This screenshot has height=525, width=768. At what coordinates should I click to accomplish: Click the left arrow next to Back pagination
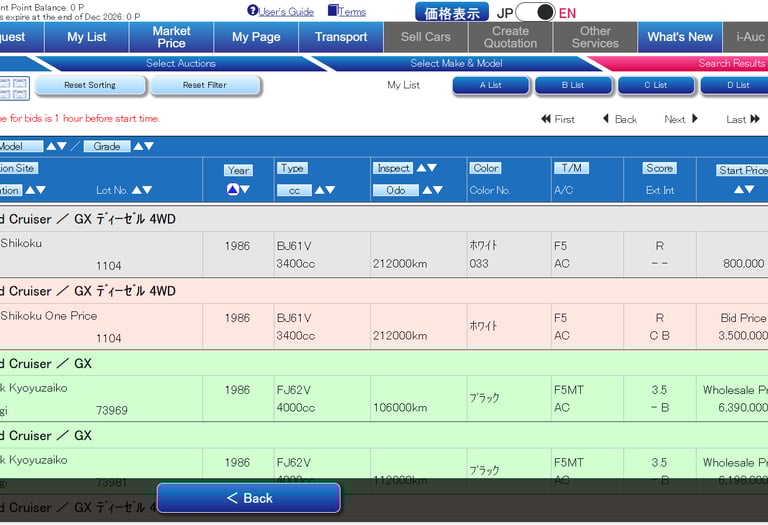[606, 119]
